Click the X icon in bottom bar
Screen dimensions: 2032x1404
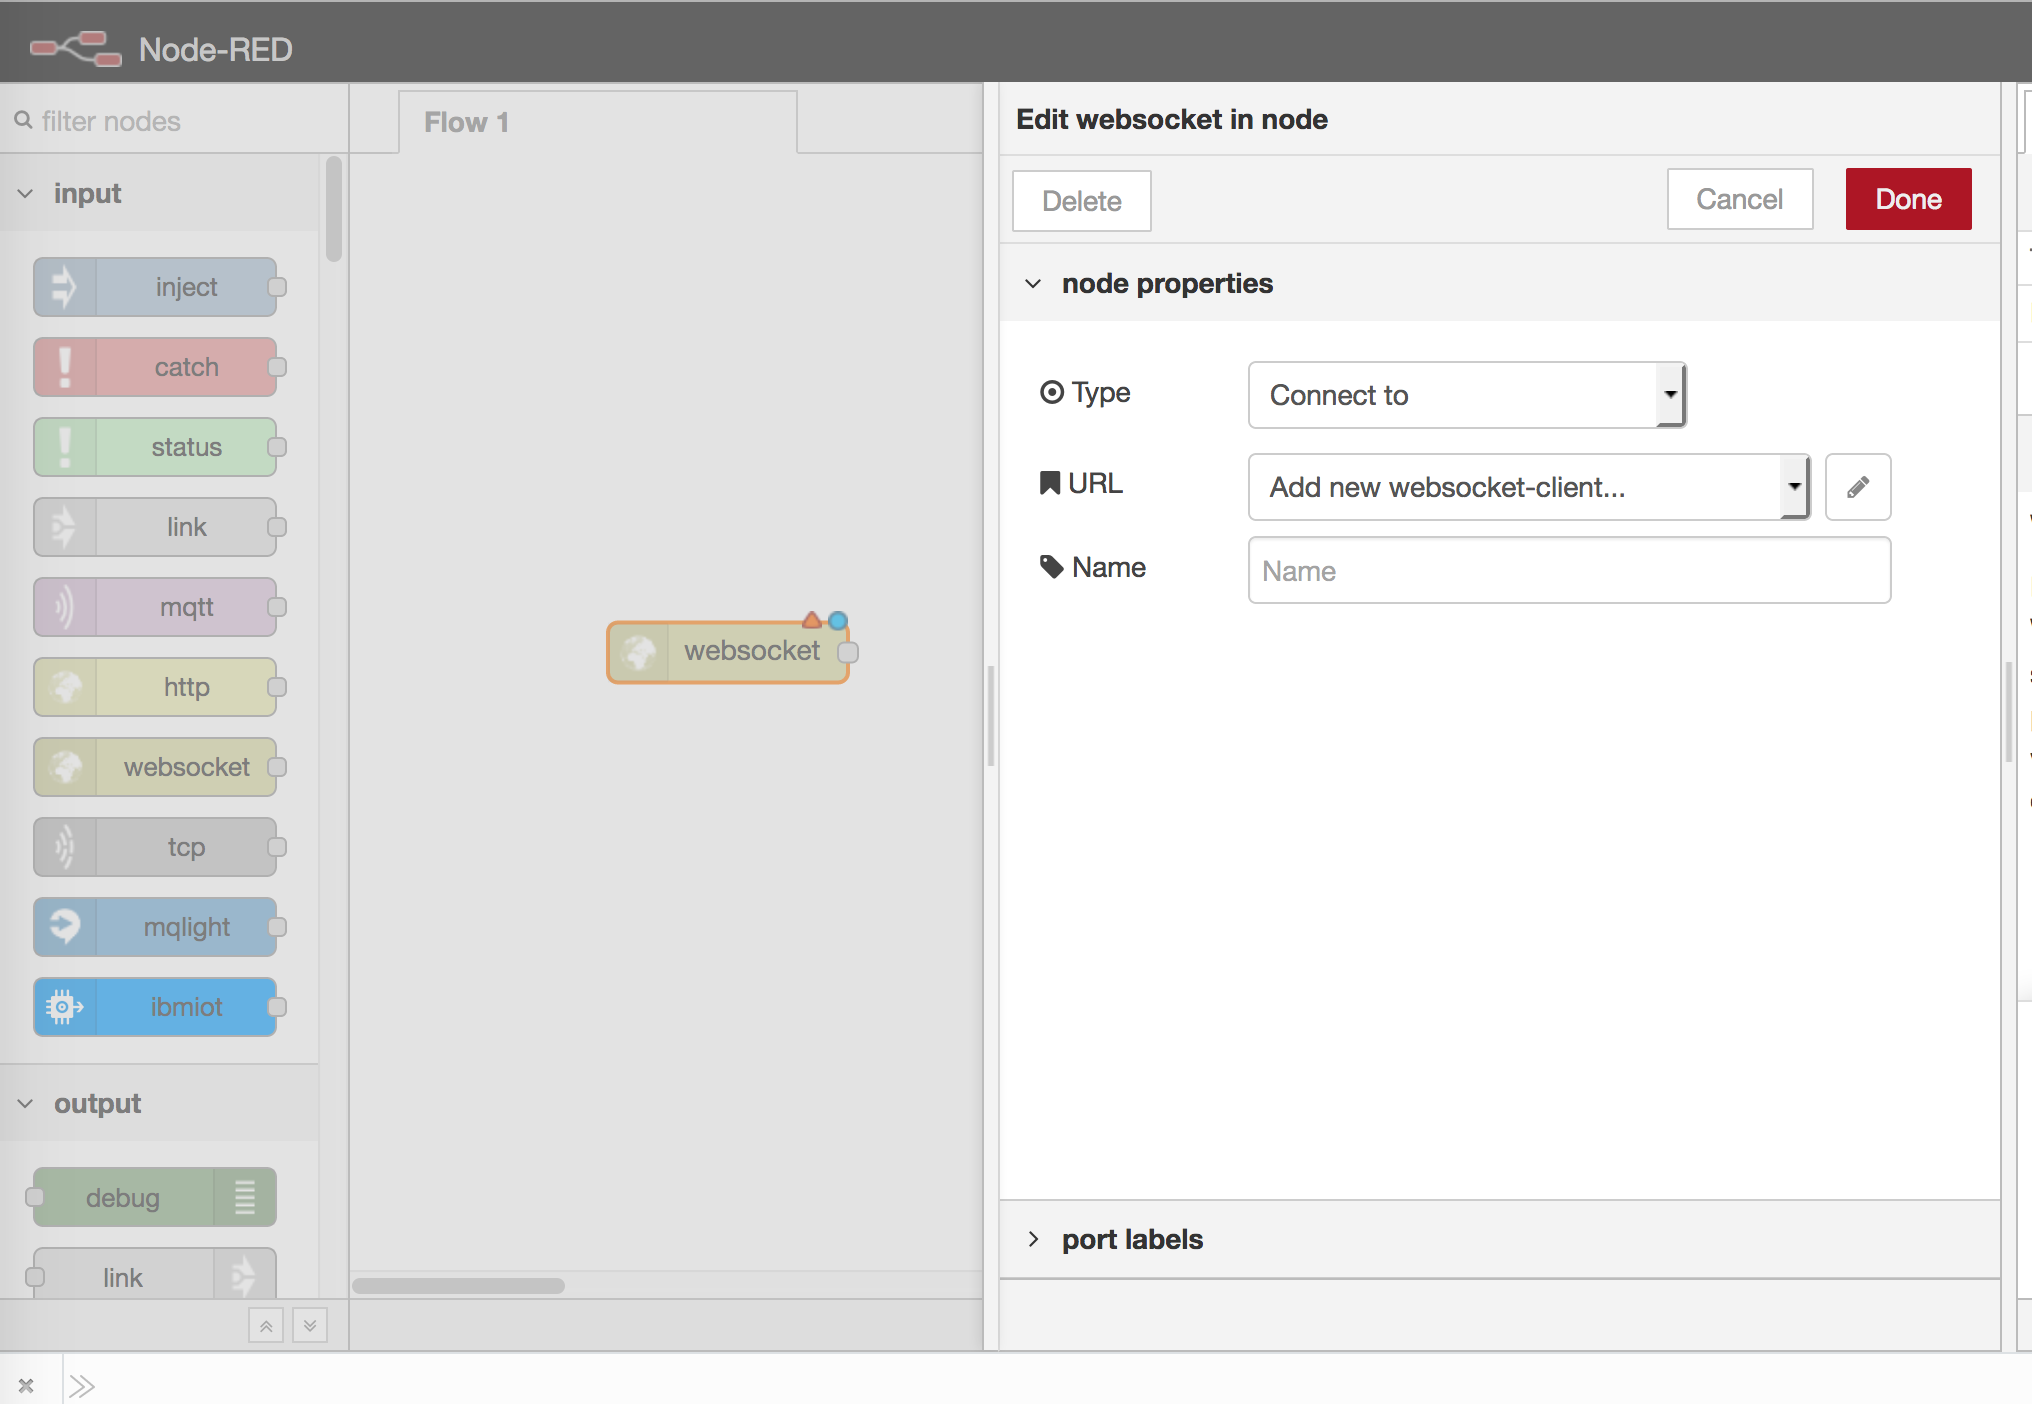click(x=27, y=1385)
